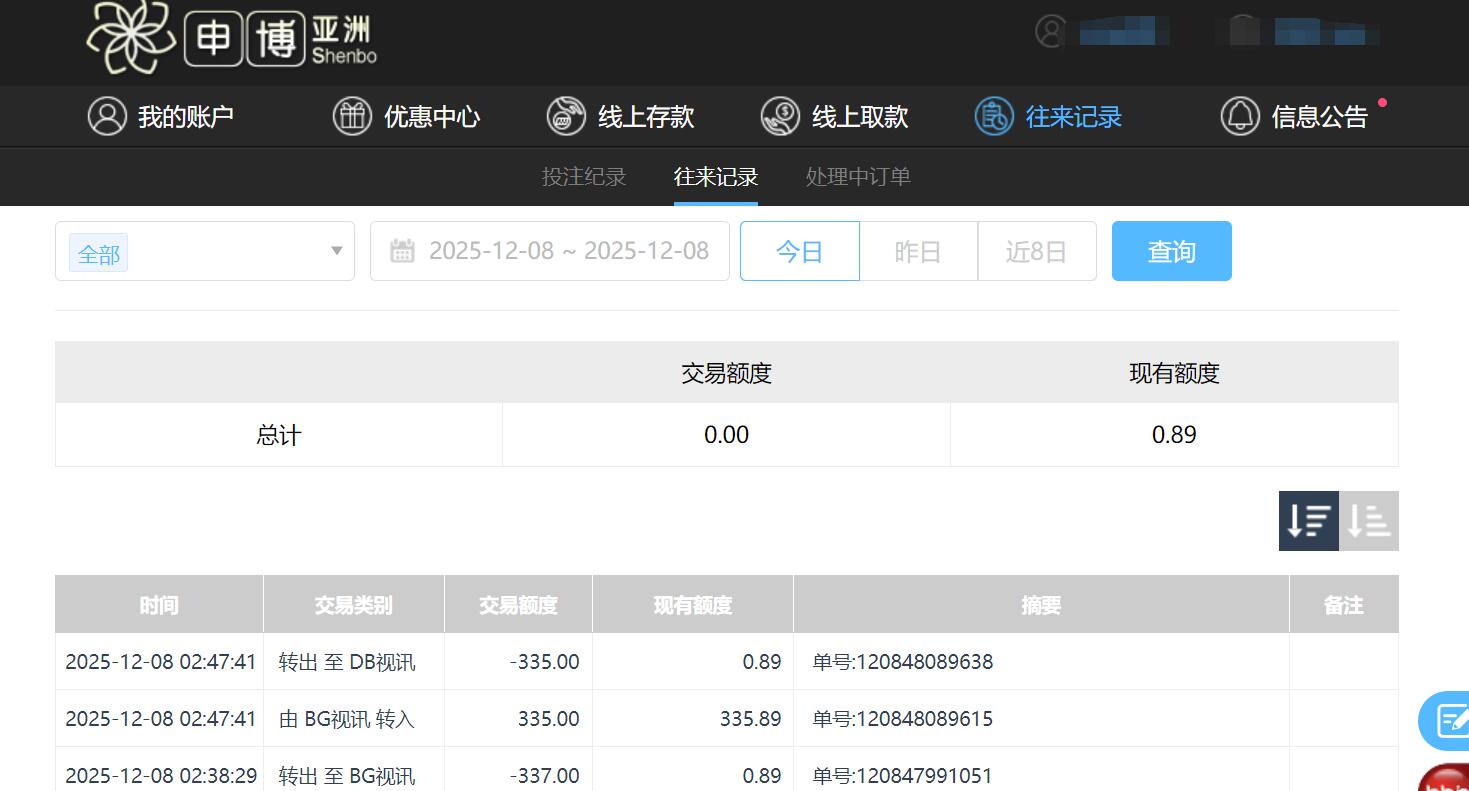Click the 线上取款 withdrawal icon
Image resolution: width=1469 pixels, height=791 pixels.
pyautogui.click(x=779, y=116)
